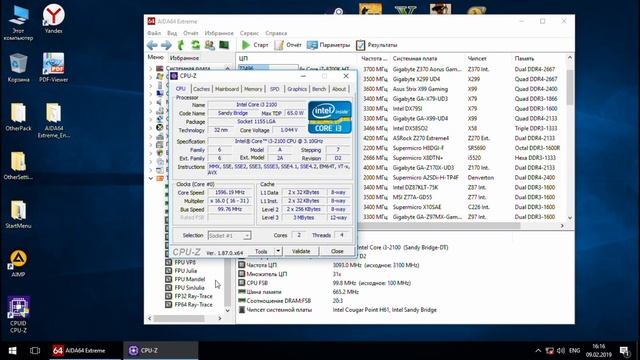640x360 pixels.
Task: Collapse the expanded benchmark tree node
Action: coord(151,178)
